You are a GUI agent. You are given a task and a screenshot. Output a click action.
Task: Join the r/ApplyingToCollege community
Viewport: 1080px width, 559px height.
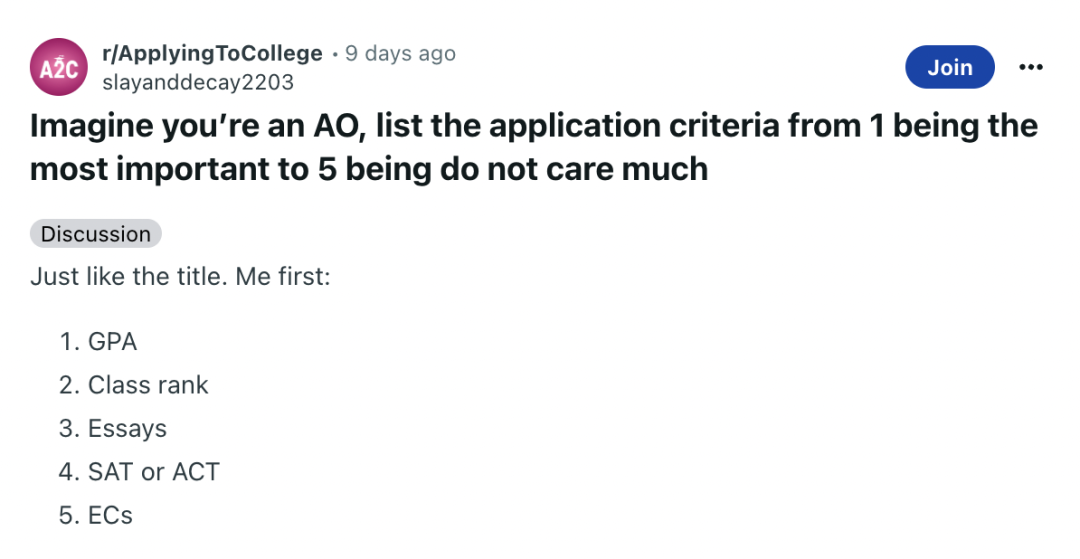tap(950, 67)
